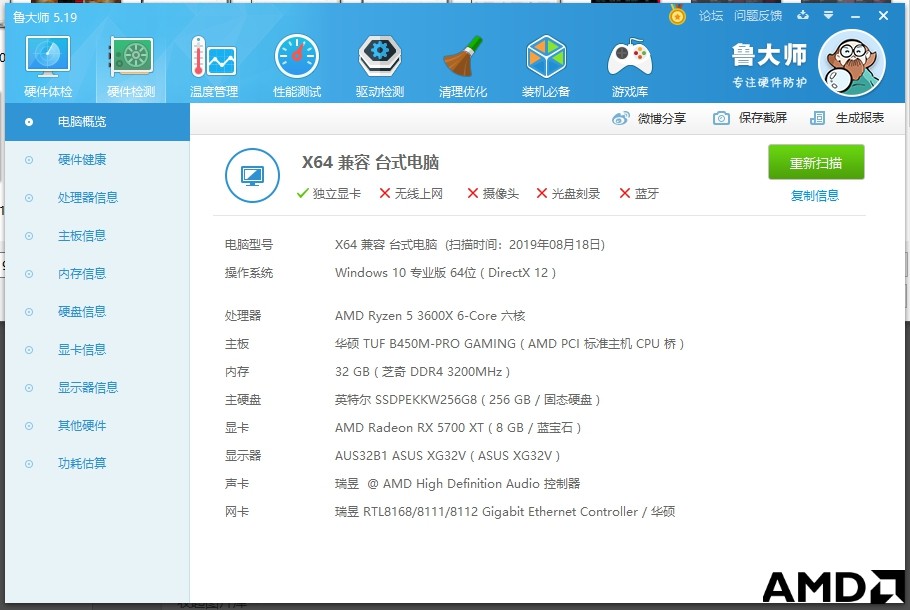Click the camera icon beside 保存截屏
910x610 pixels.
pos(721,118)
